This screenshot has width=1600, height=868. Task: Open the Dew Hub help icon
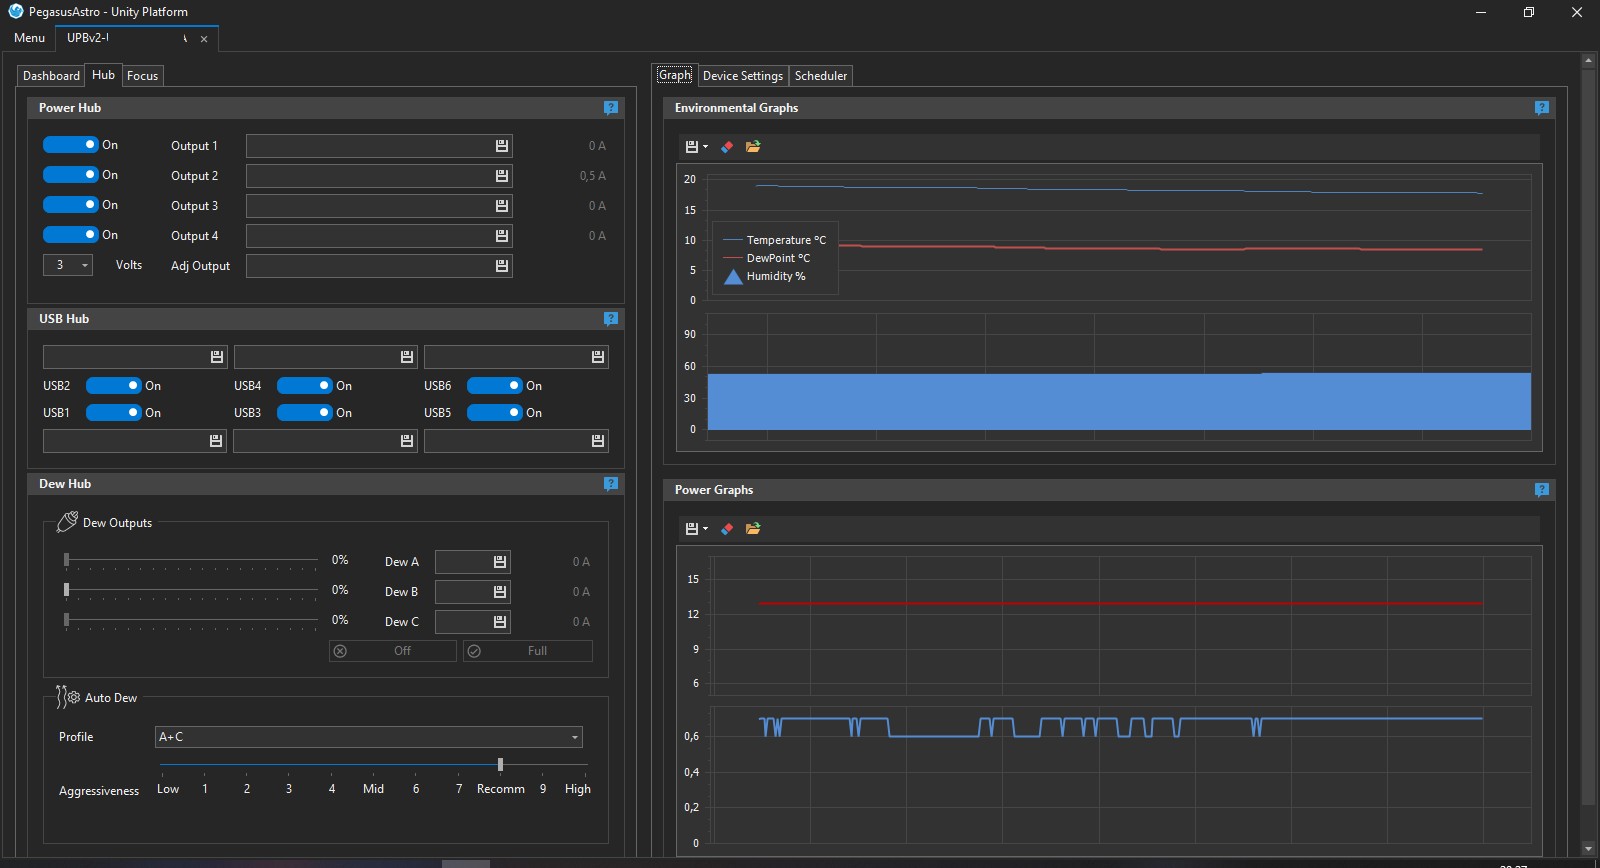click(x=611, y=484)
